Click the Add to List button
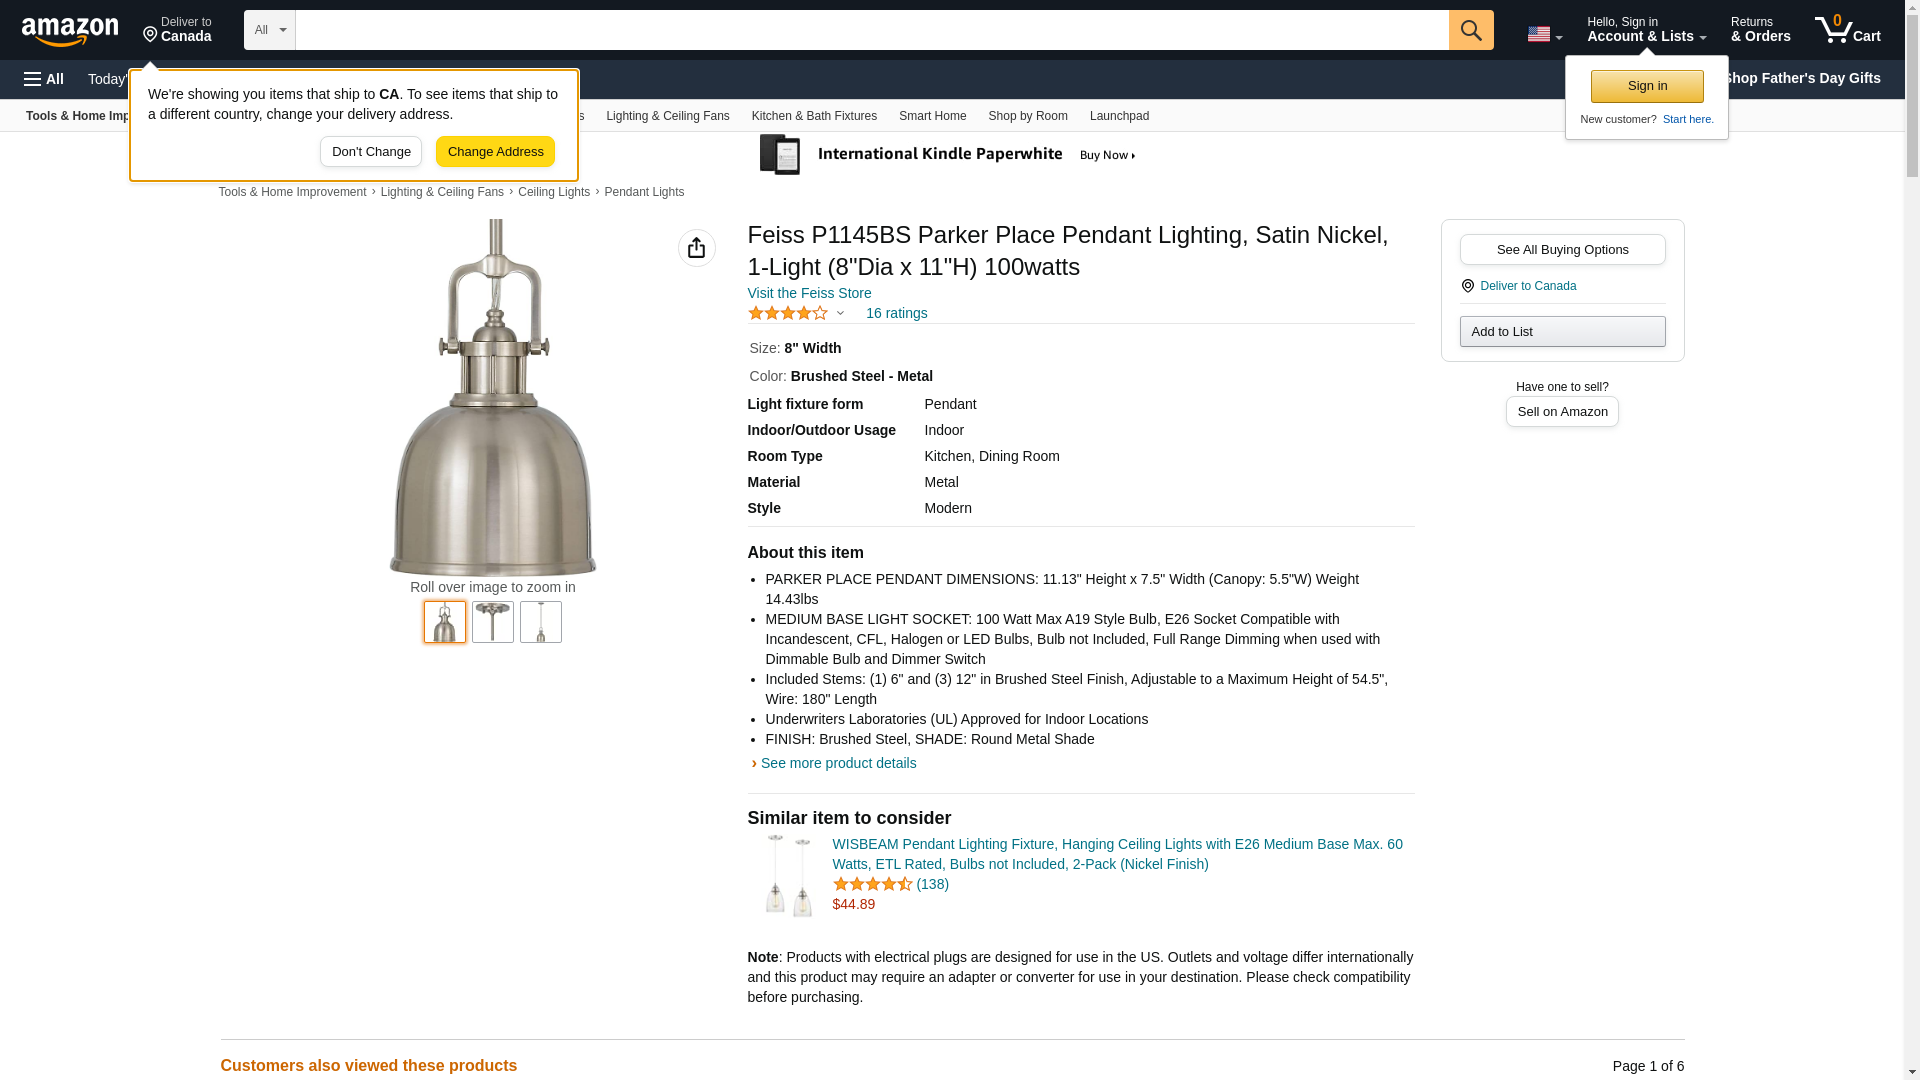The width and height of the screenshot is (1920, 1080). pos(1561,332)
